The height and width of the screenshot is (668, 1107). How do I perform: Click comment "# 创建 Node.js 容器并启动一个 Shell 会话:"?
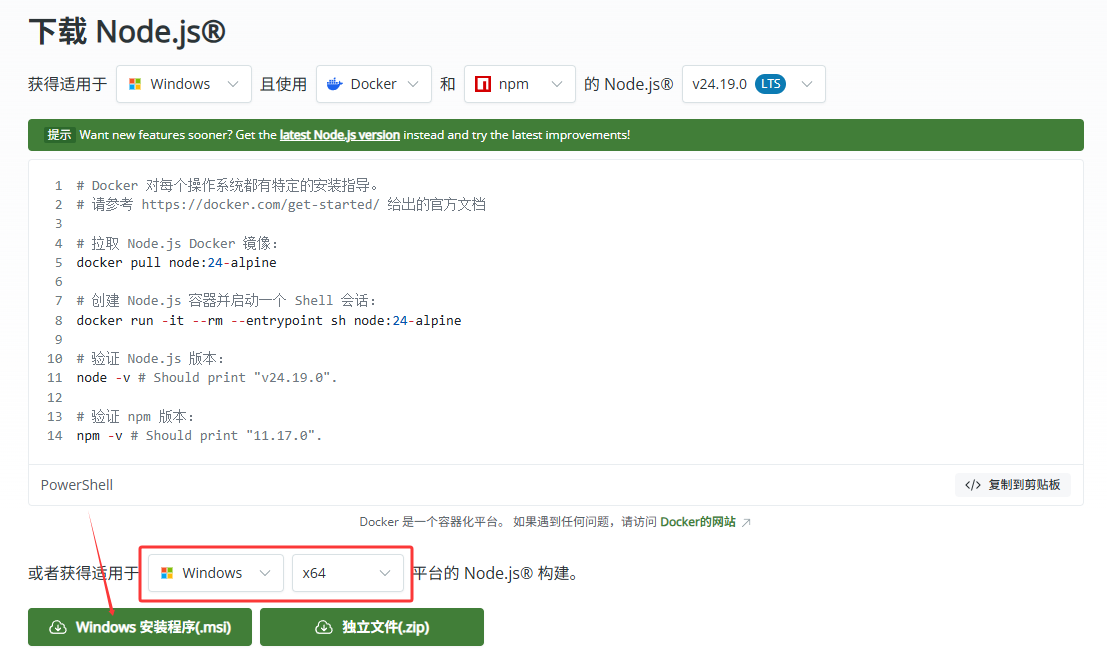[x=227, y=301]
